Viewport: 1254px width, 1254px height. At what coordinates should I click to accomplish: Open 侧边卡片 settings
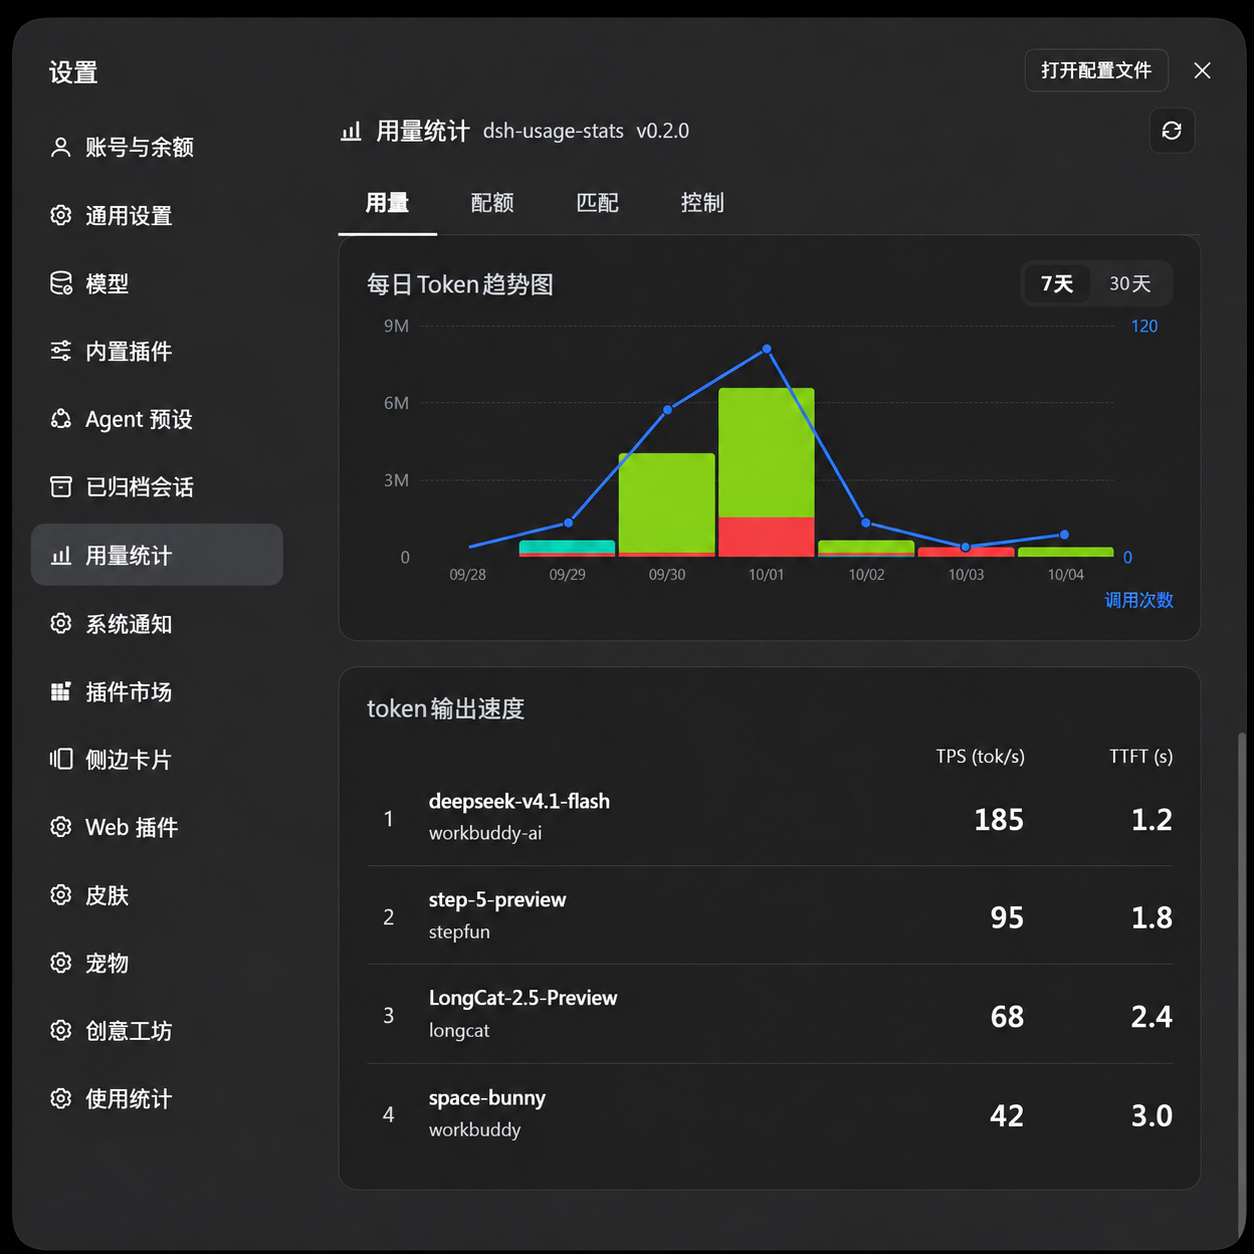point(157,759)
